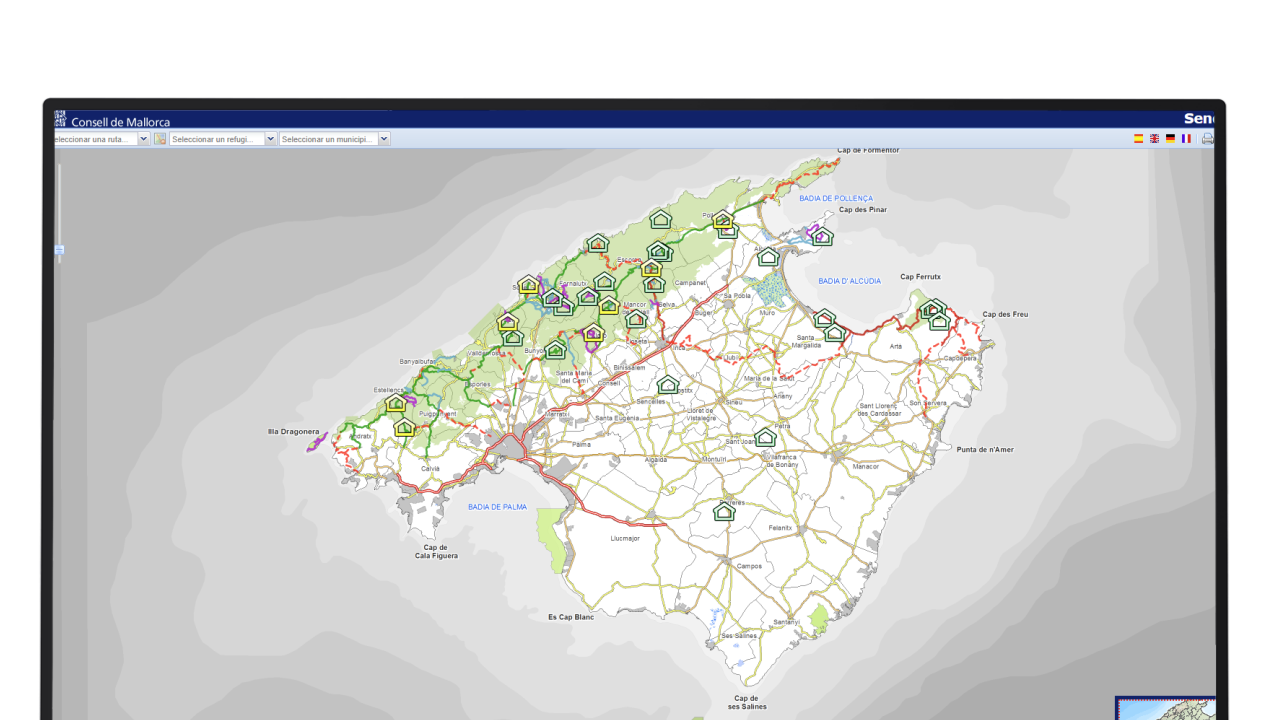Click the 'Cap de Cala Figuera' label
This screenshot has width=1280, height=720.
436,552
